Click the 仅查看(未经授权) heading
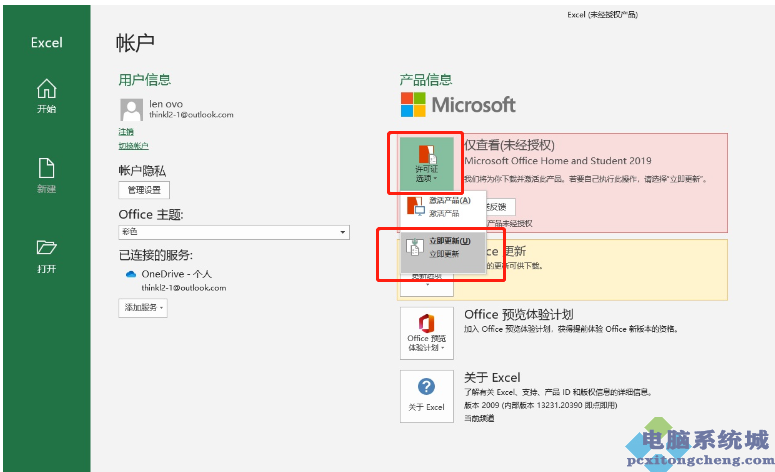This screenshot has width=775, height=472. tap(510, 145)
